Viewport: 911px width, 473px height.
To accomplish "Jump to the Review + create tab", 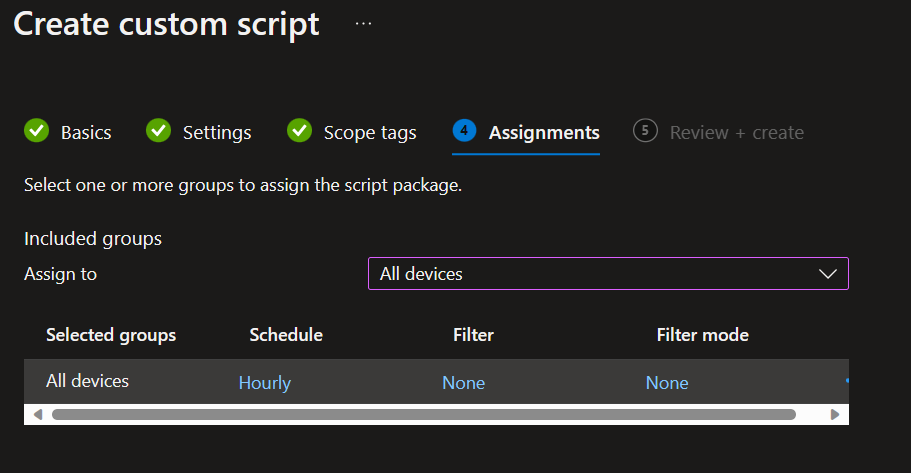I will 736,133.
